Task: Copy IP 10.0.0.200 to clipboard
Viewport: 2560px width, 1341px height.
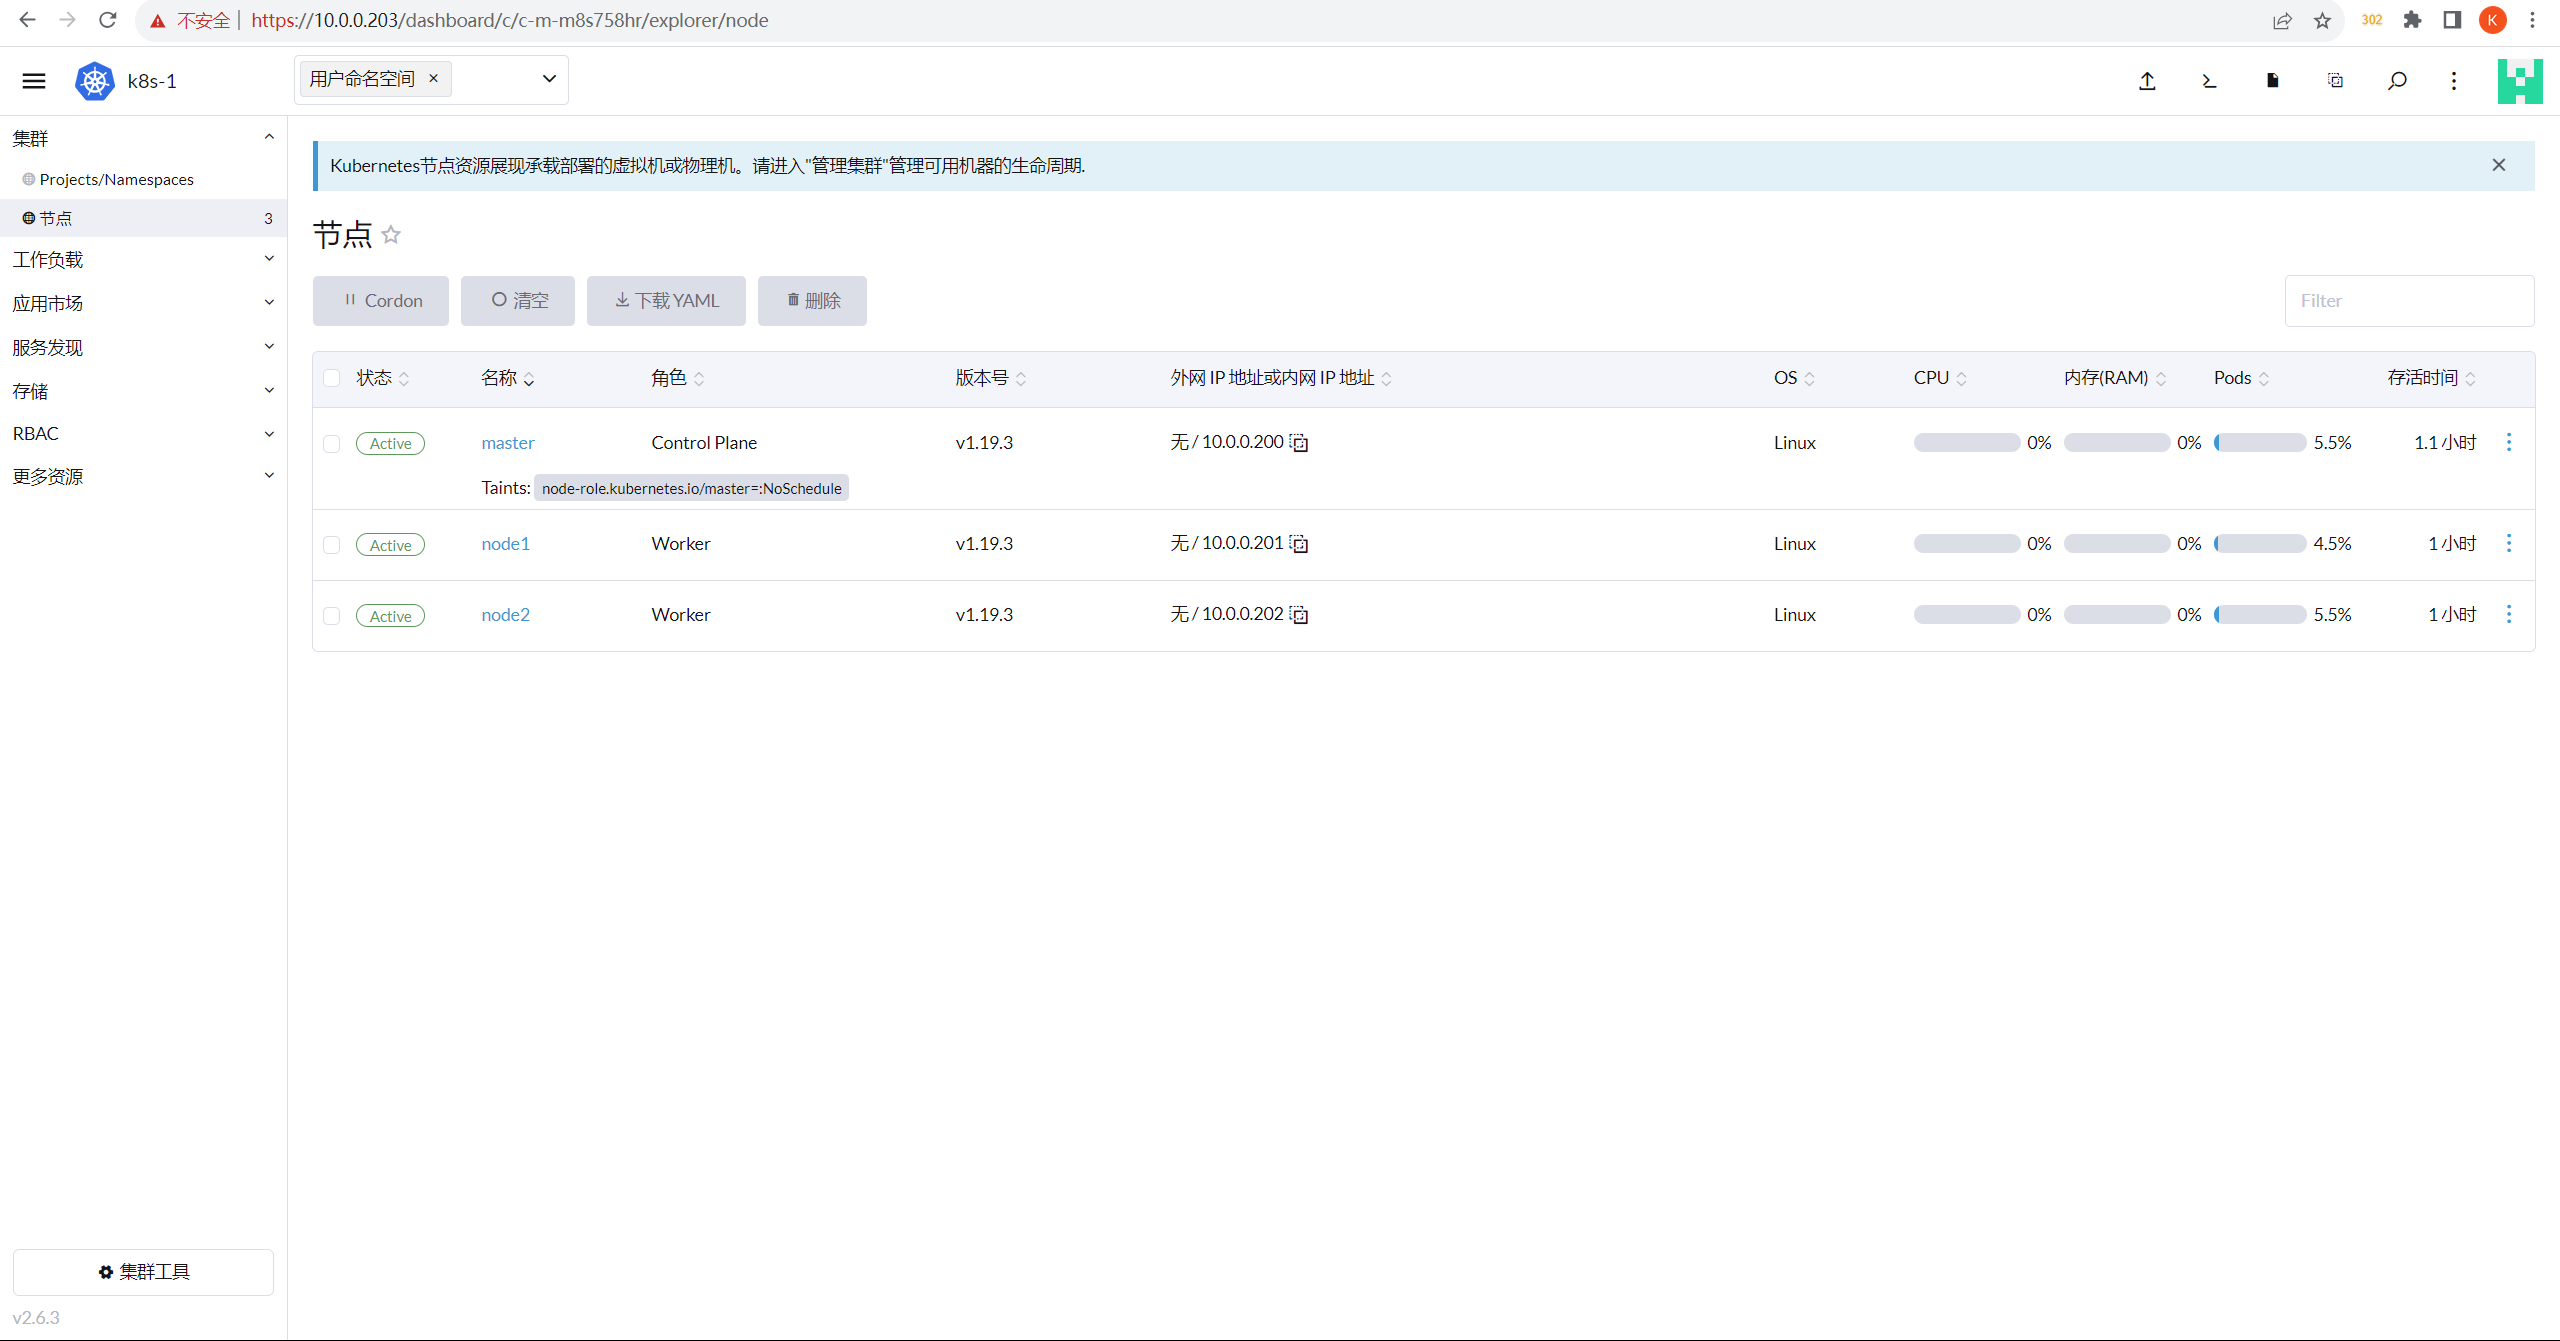Action: [1299, 443]
